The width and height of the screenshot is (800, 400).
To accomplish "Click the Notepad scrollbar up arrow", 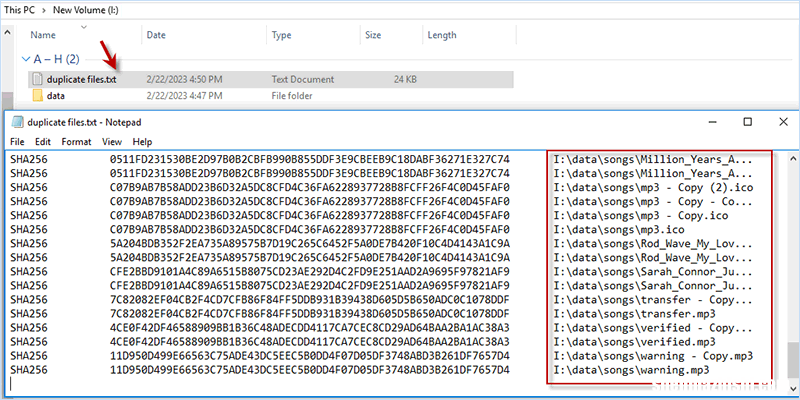I will point(793,159).
